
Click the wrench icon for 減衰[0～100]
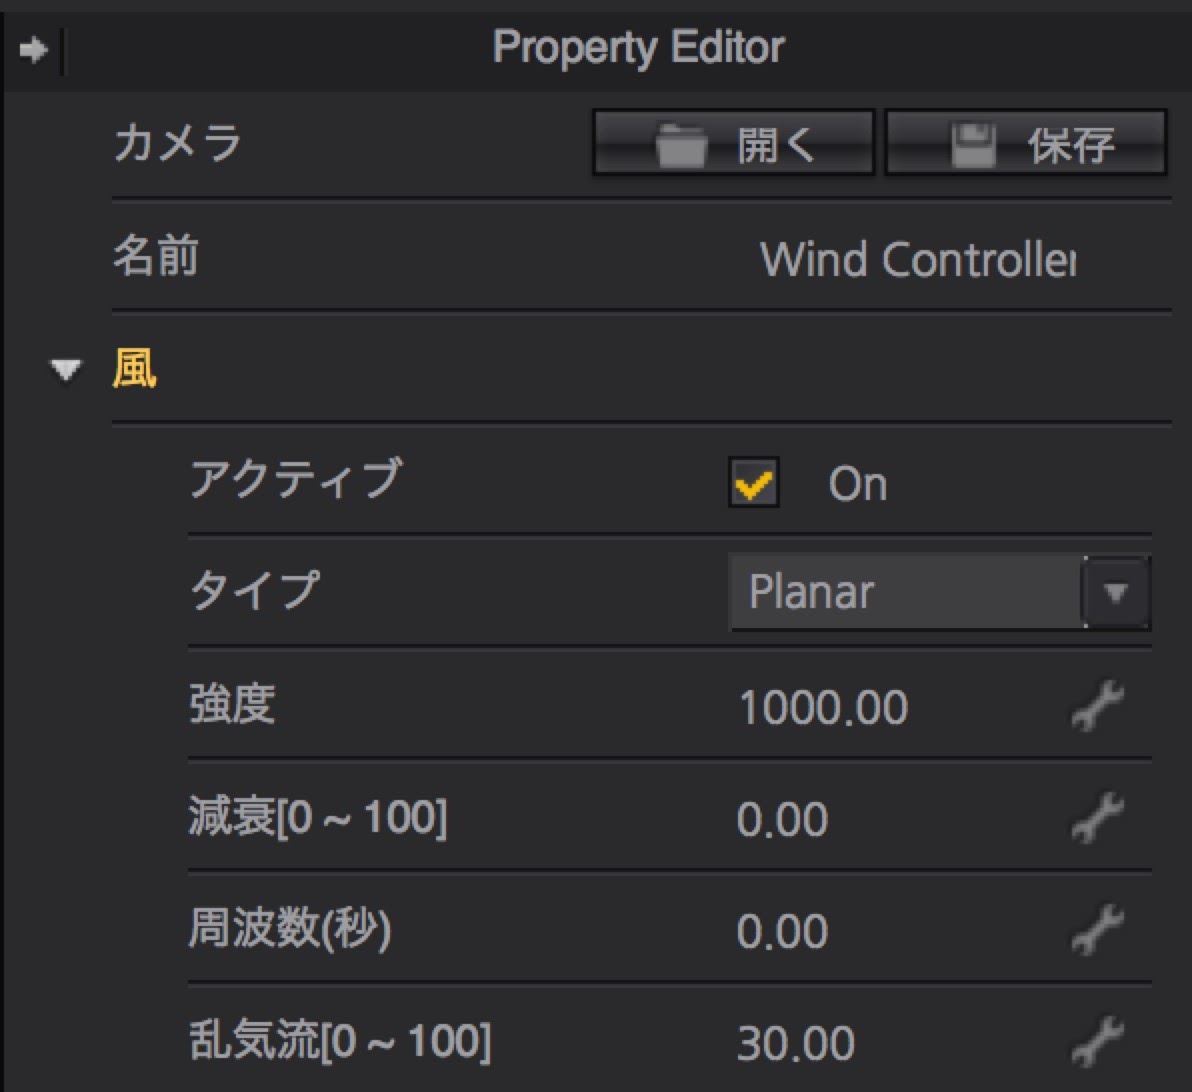[x=1097, y=820]
